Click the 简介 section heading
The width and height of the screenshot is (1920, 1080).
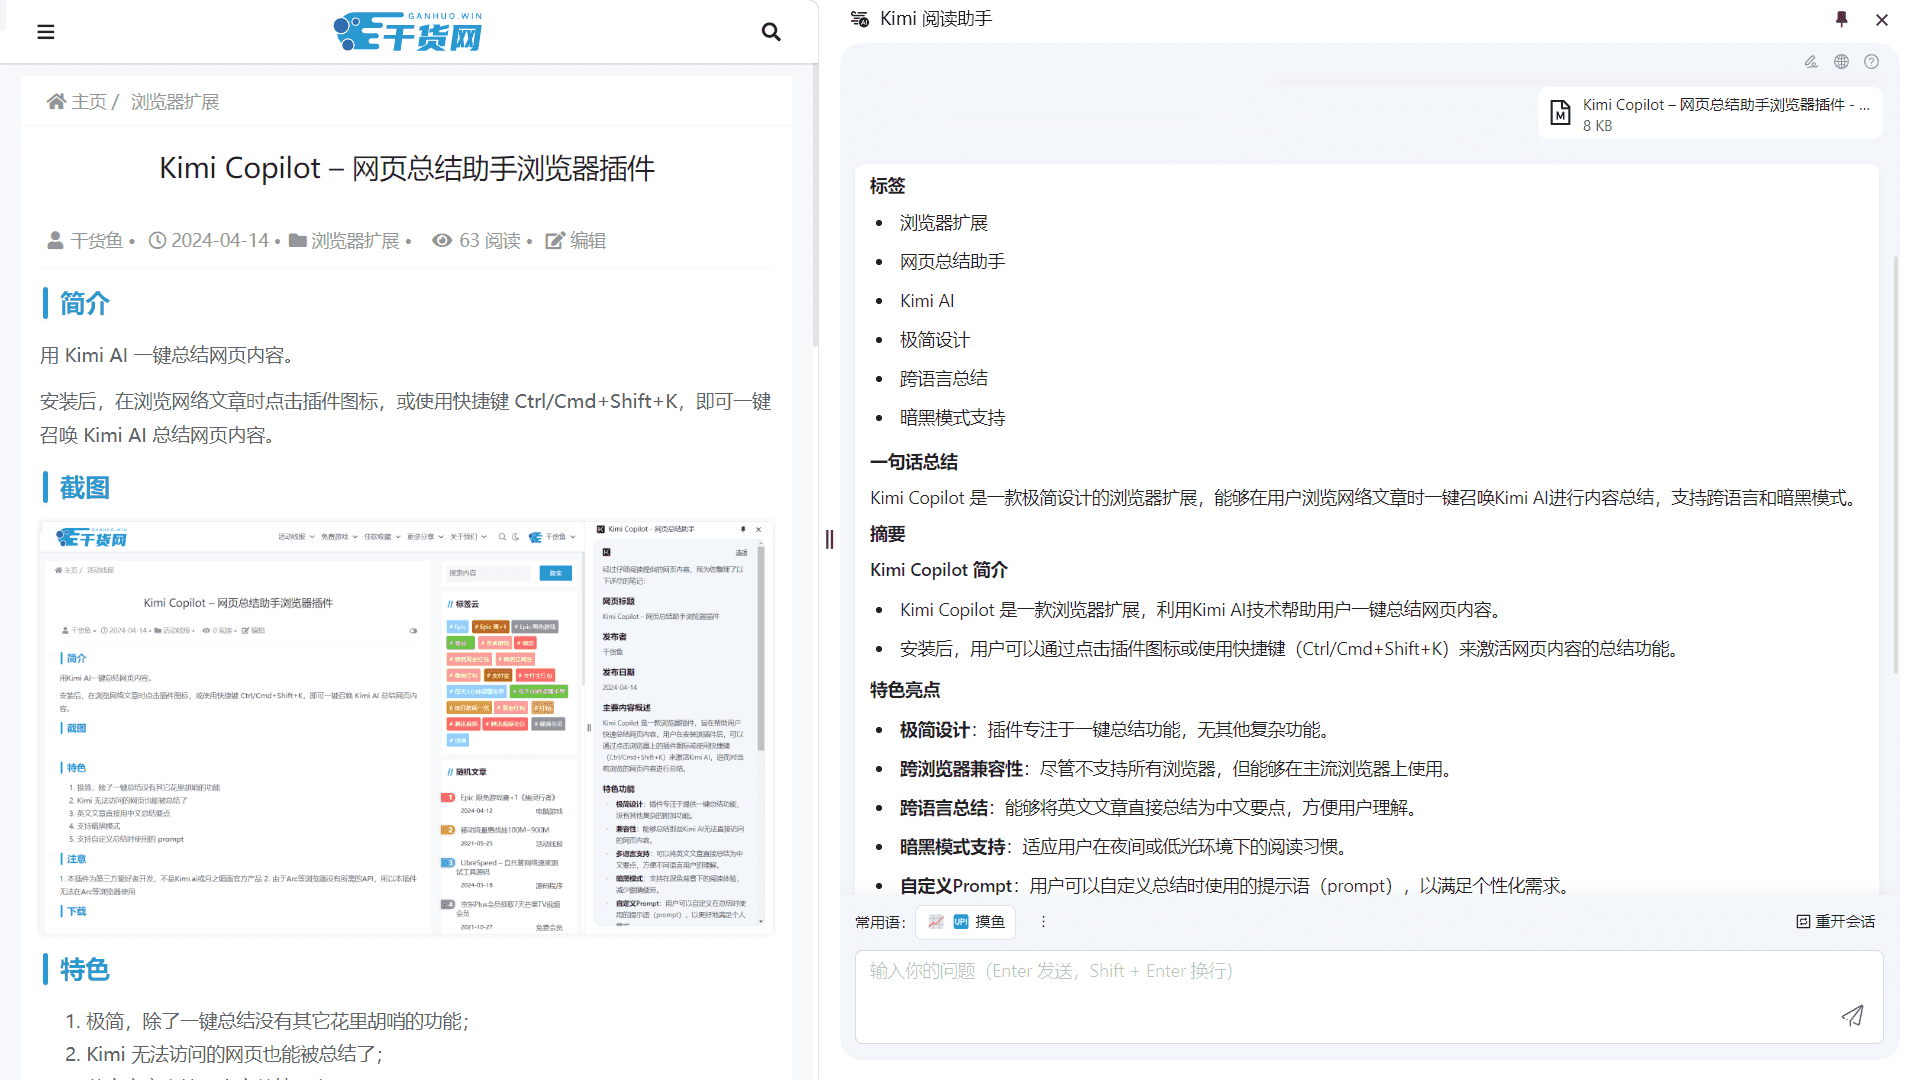pyautogui.click(x=85, y=304)
